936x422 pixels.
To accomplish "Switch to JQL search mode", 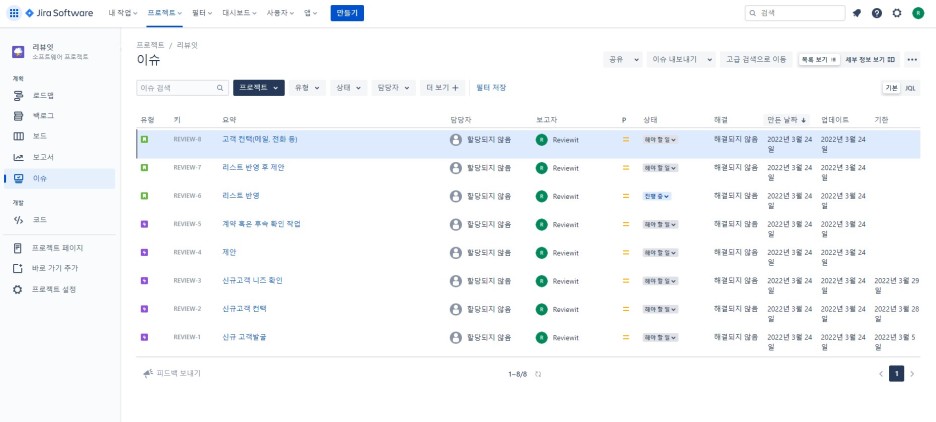I will (x=910, y=88).
